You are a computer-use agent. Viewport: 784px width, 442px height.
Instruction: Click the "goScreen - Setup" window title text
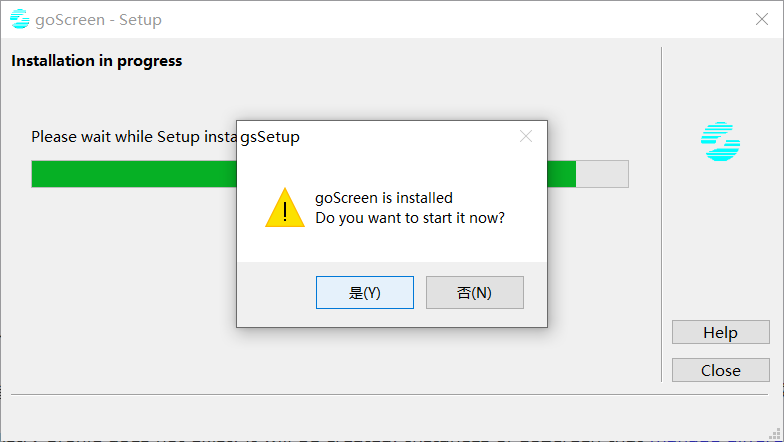(99, 20)
